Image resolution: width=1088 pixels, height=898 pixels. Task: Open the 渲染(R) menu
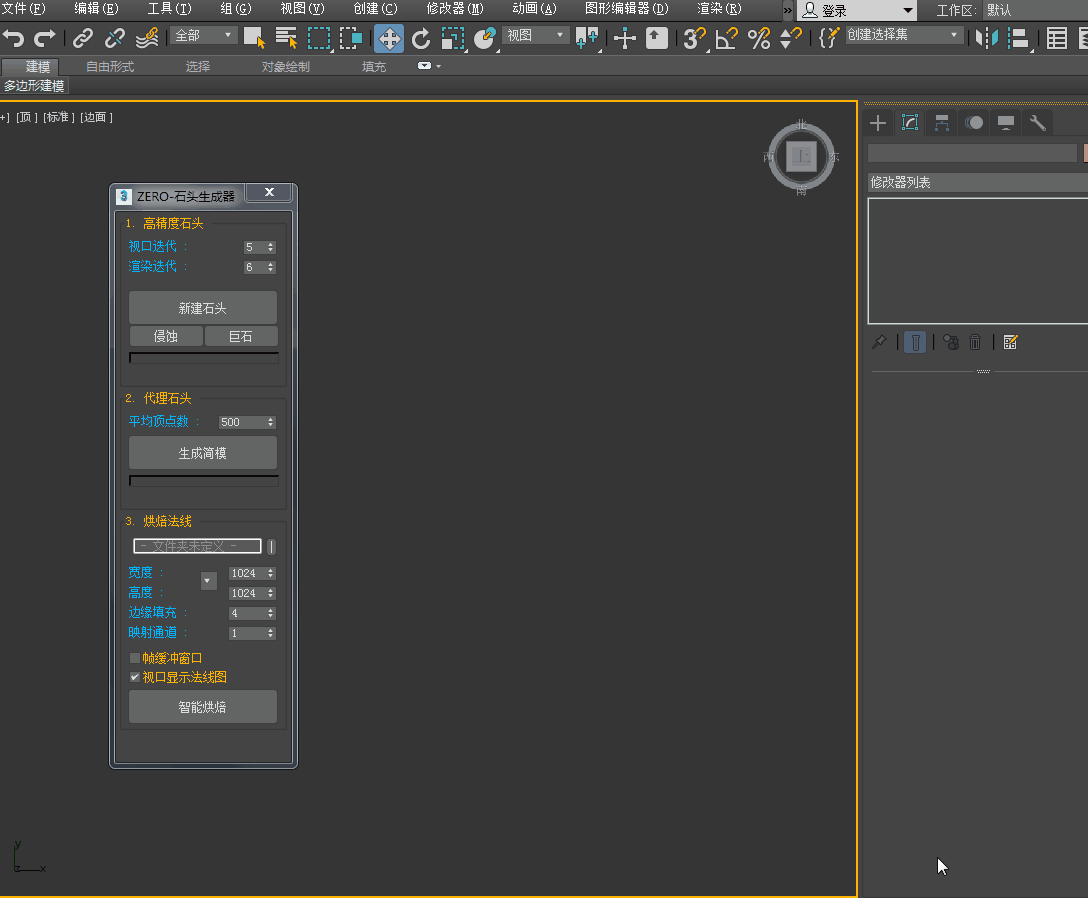[719, 9]
